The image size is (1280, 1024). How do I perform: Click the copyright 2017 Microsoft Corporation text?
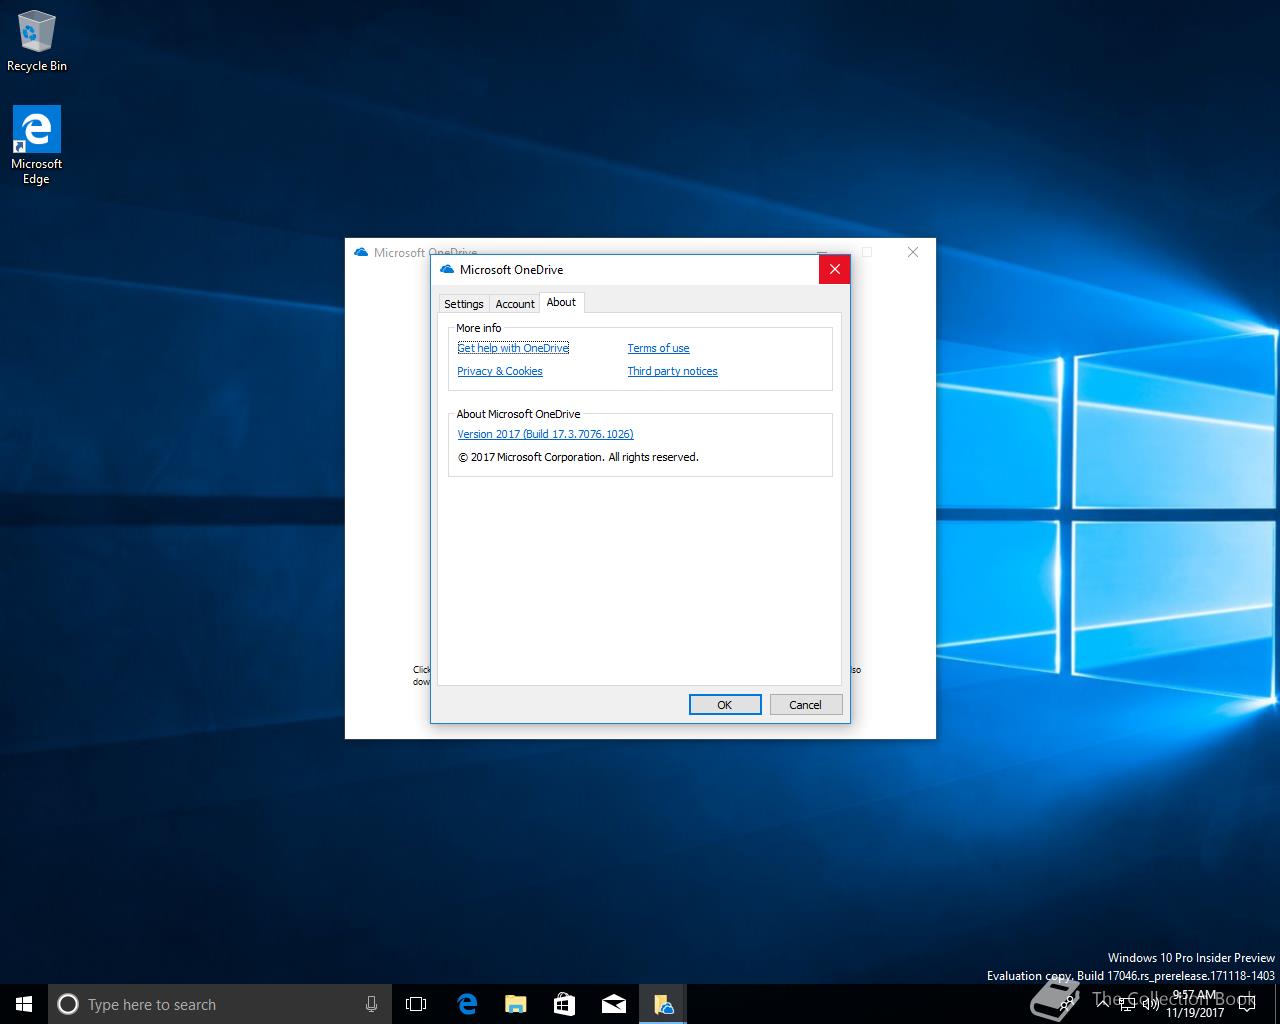pos(578,457)
